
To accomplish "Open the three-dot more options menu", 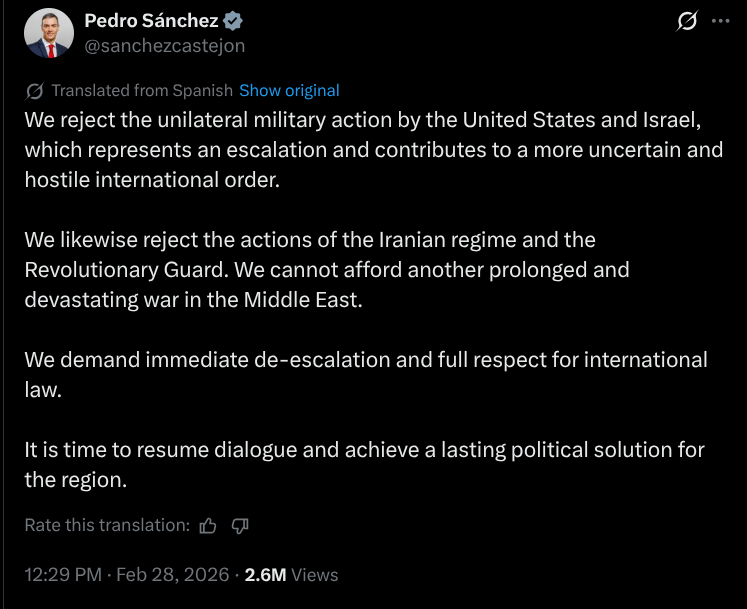I will click(x=720, y=21).
